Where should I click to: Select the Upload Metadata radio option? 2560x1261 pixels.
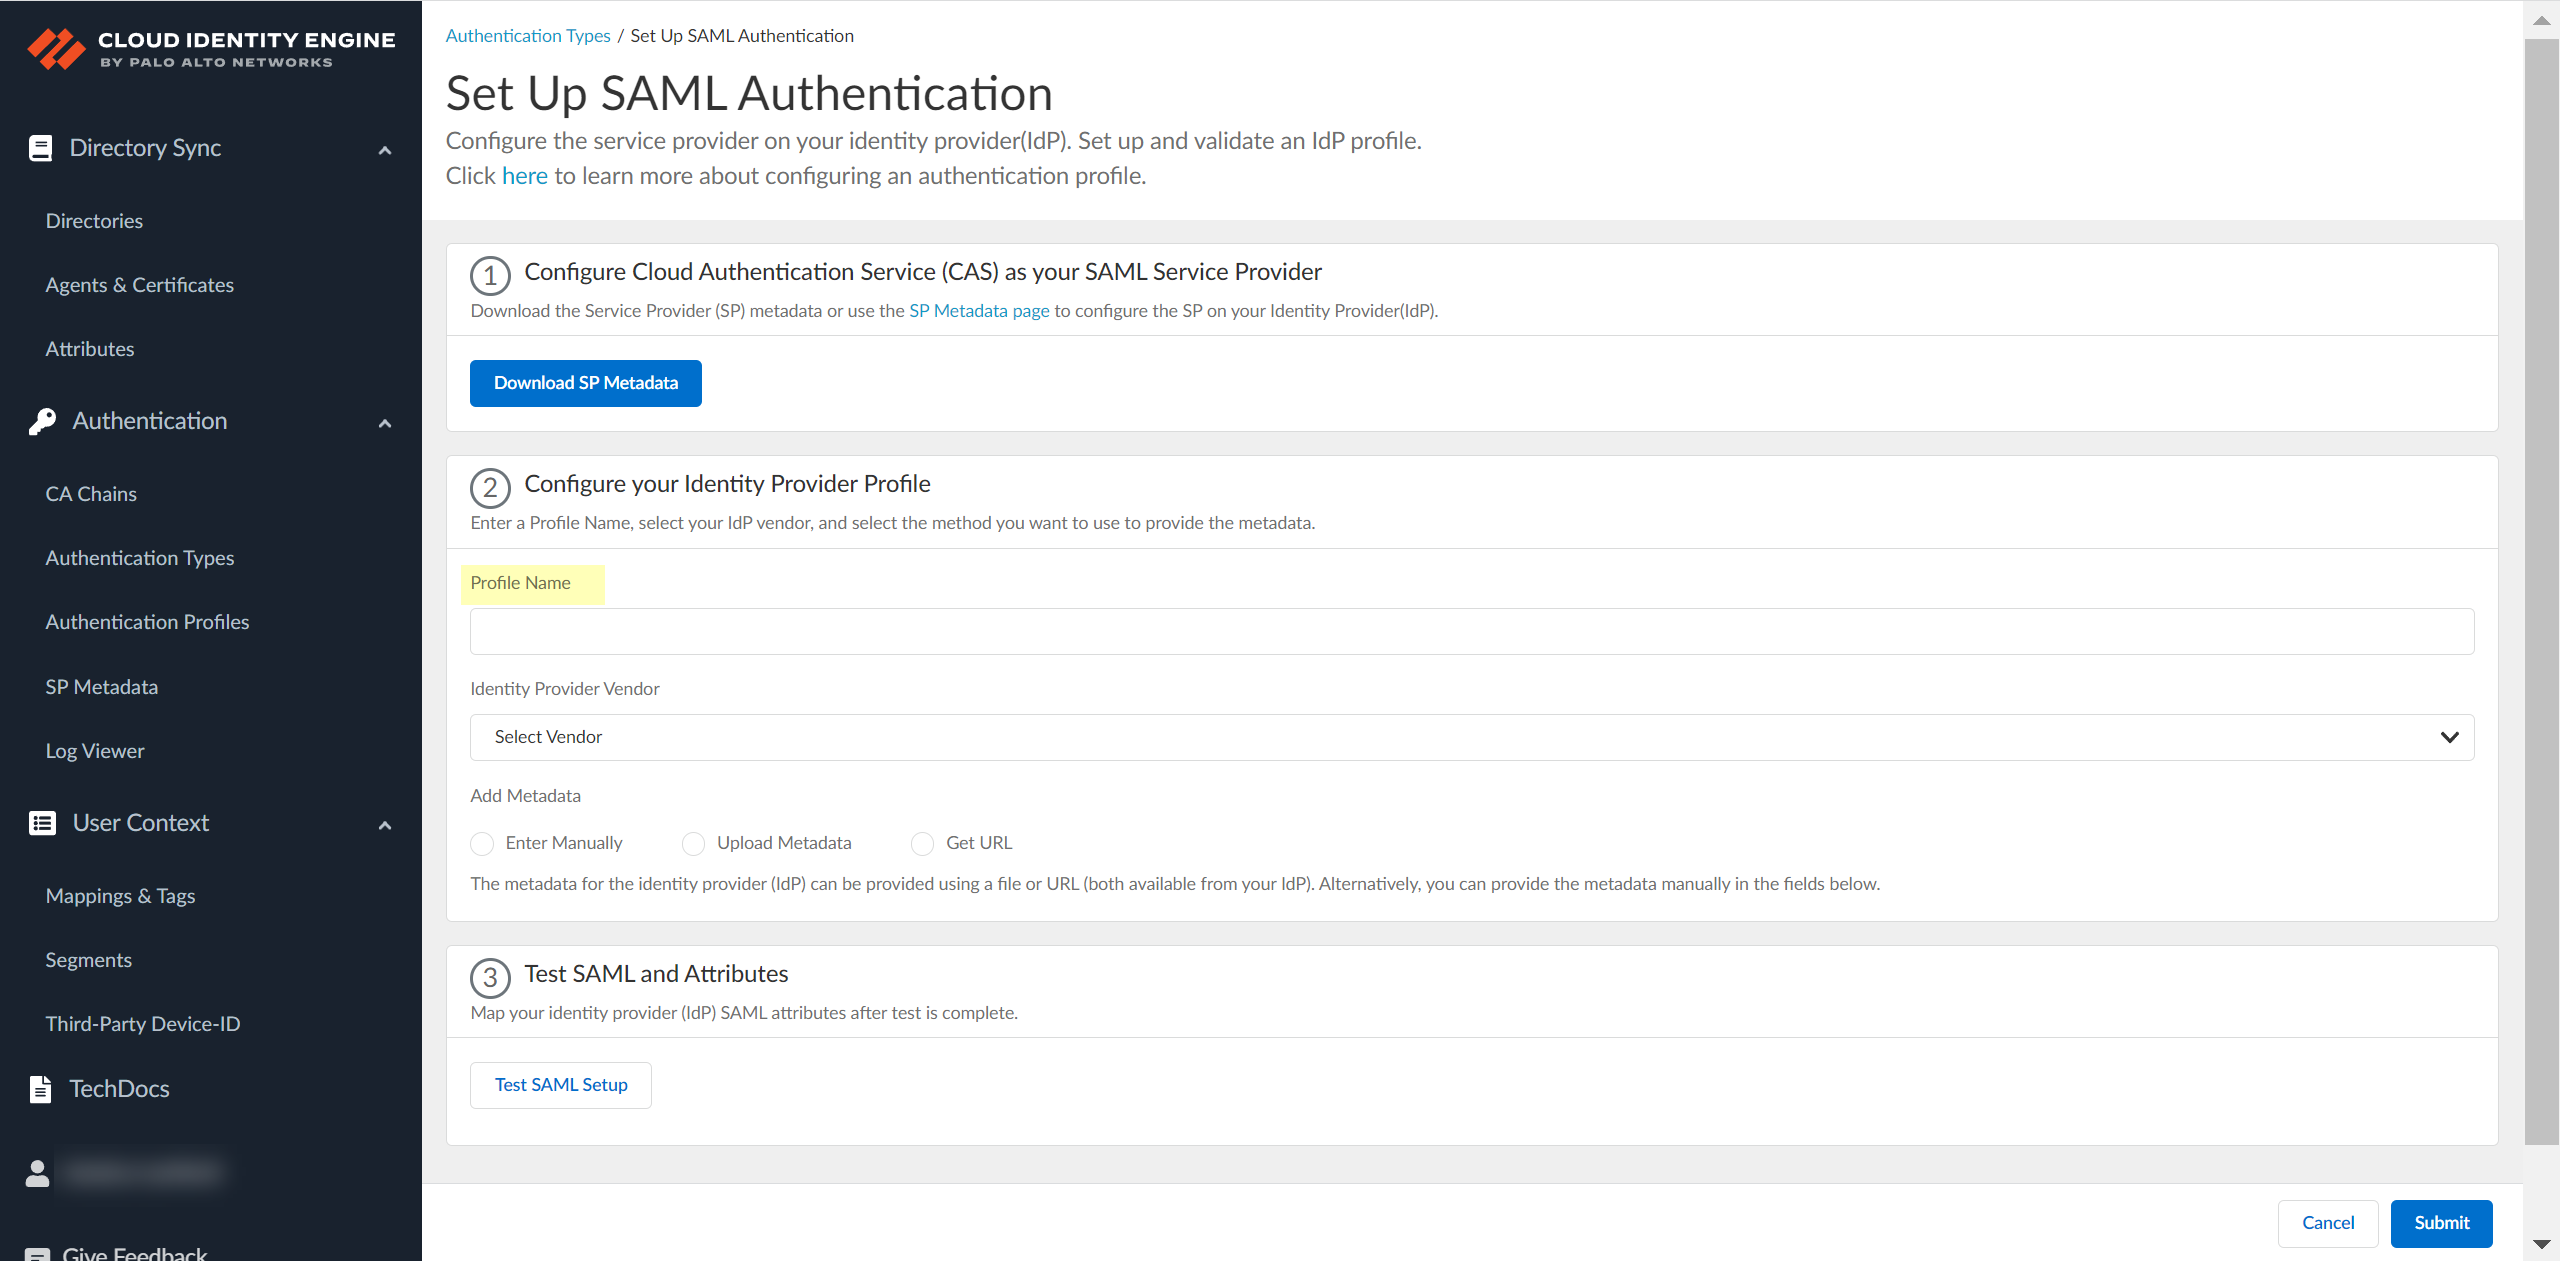point(693,843)
